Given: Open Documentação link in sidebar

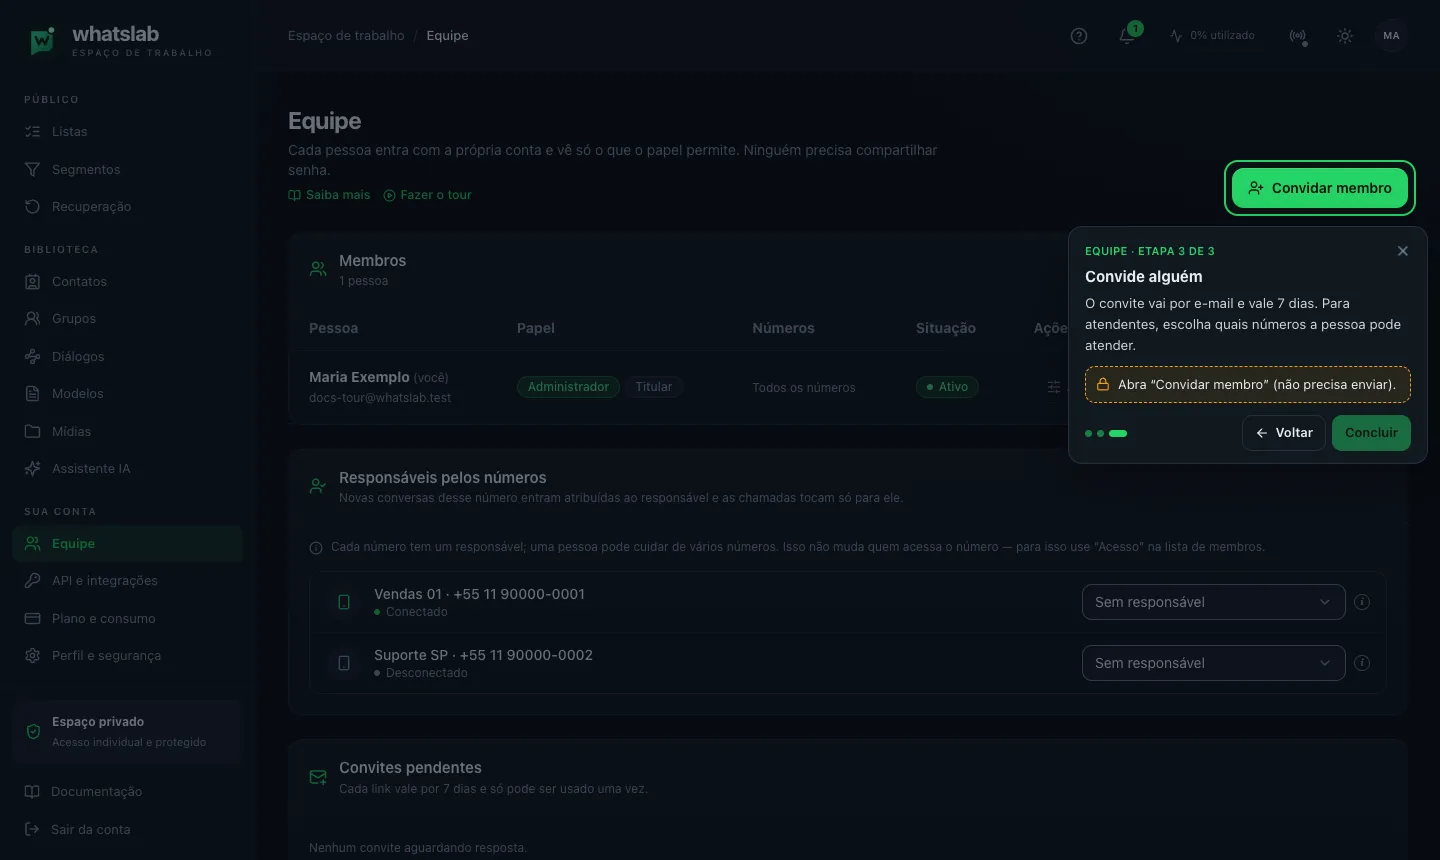Looking at the screenshot, I should click(127, 792).
